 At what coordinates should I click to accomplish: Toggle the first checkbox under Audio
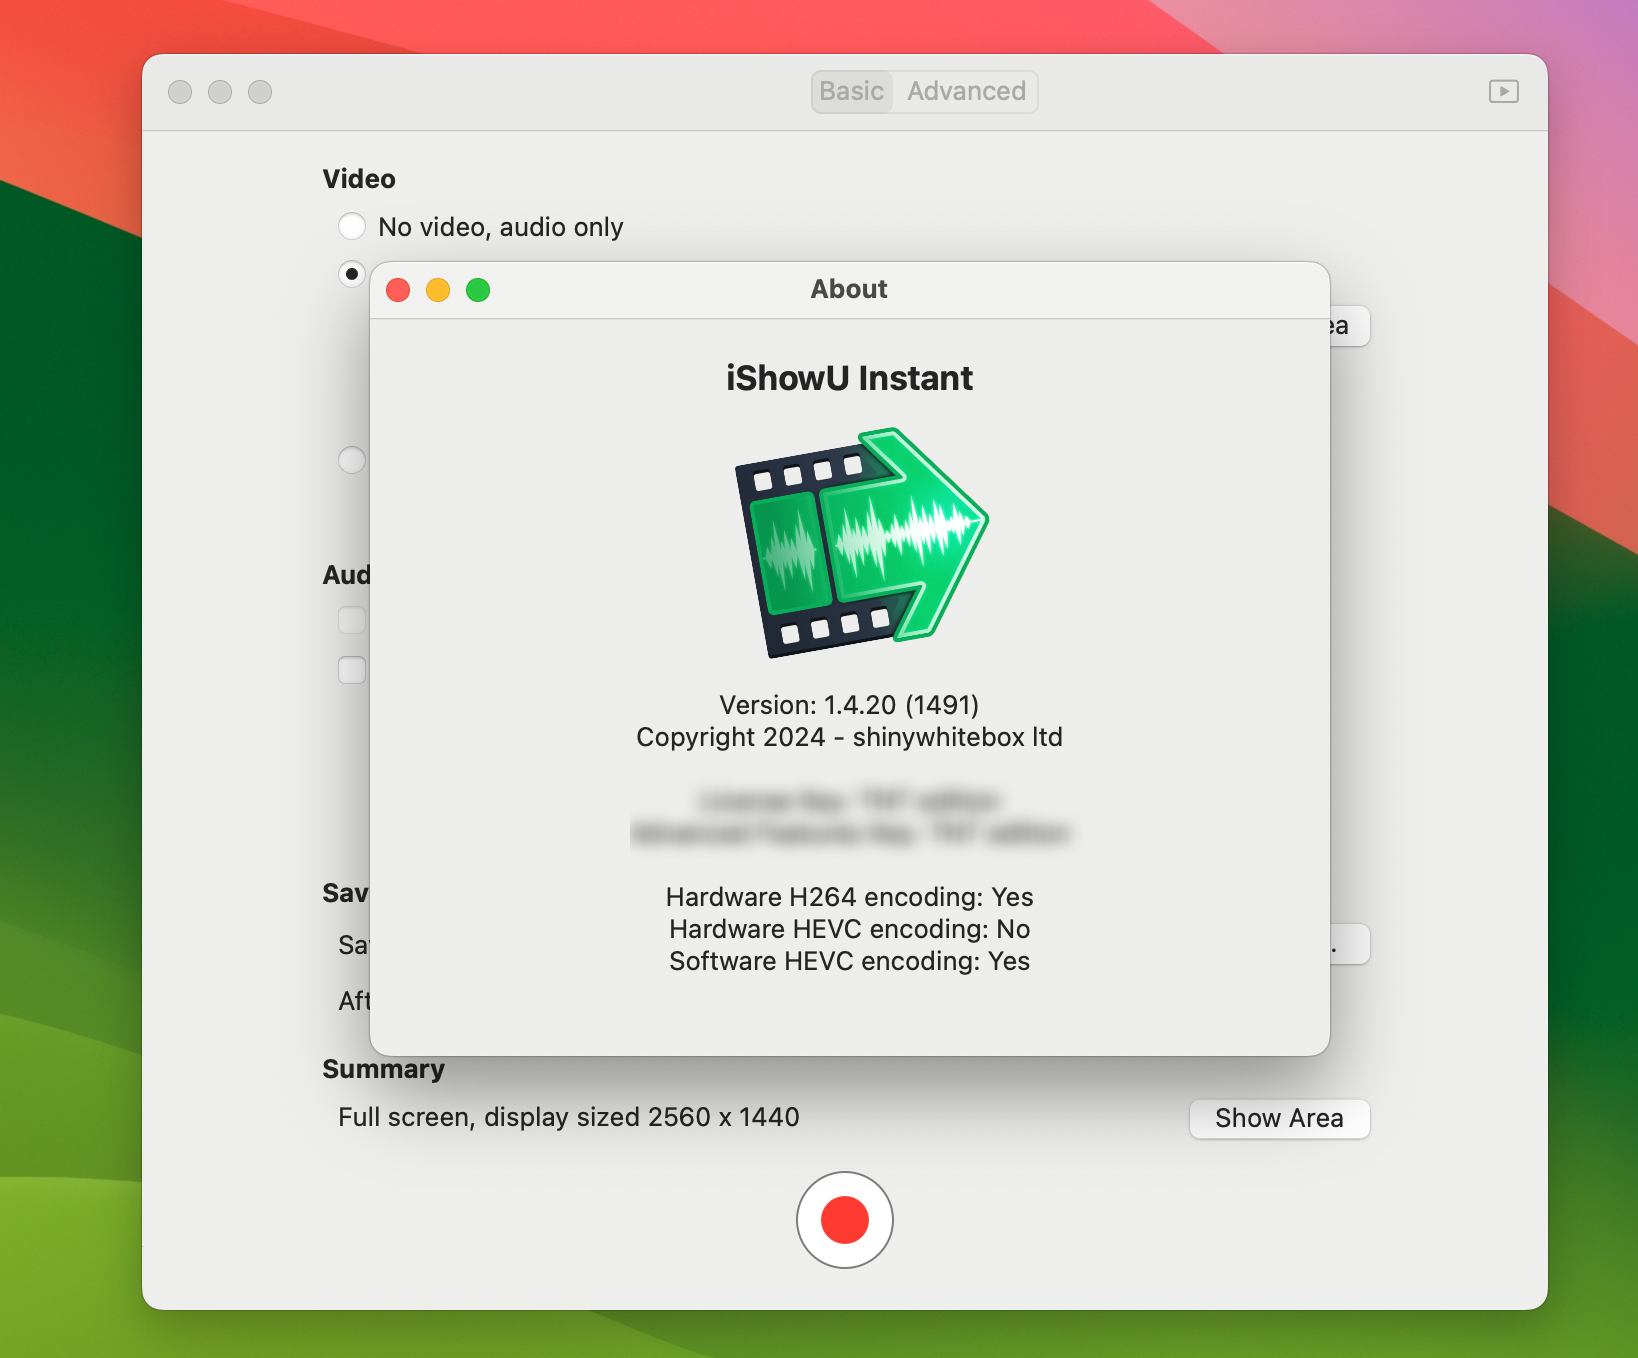tap(351, 620)
